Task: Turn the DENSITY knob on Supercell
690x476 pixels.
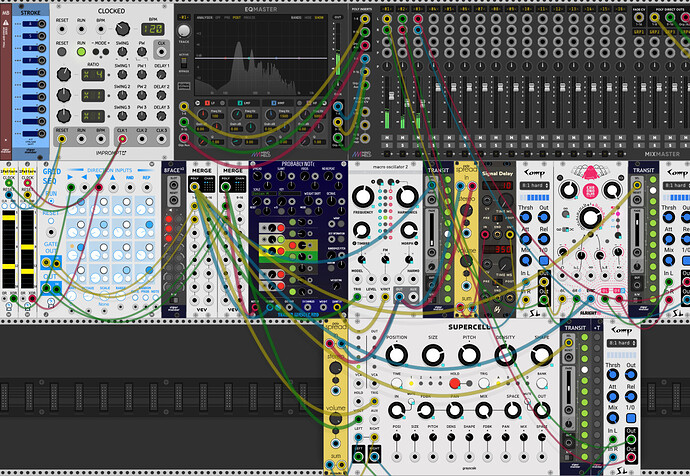Action: click(505, 355)
